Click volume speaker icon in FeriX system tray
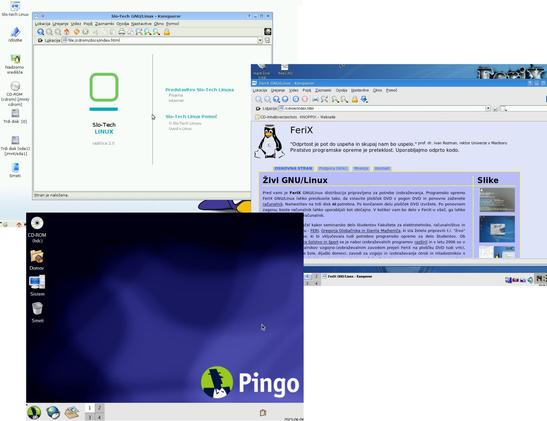 530,279
